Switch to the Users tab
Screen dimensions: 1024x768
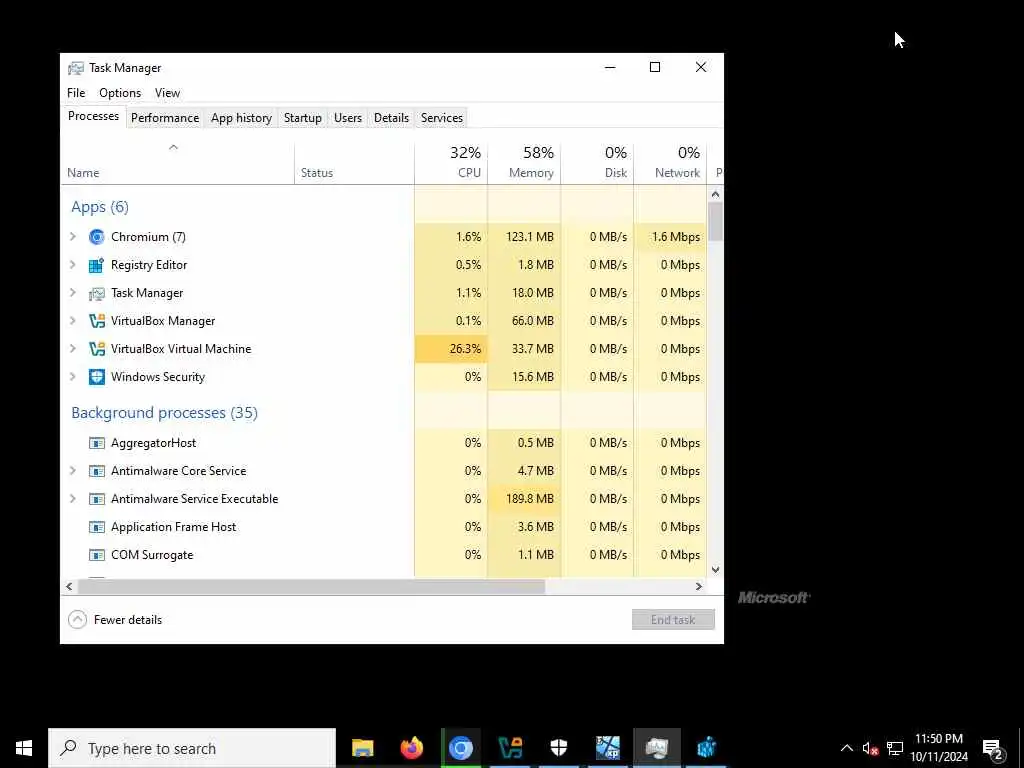(x=347, y=118)
